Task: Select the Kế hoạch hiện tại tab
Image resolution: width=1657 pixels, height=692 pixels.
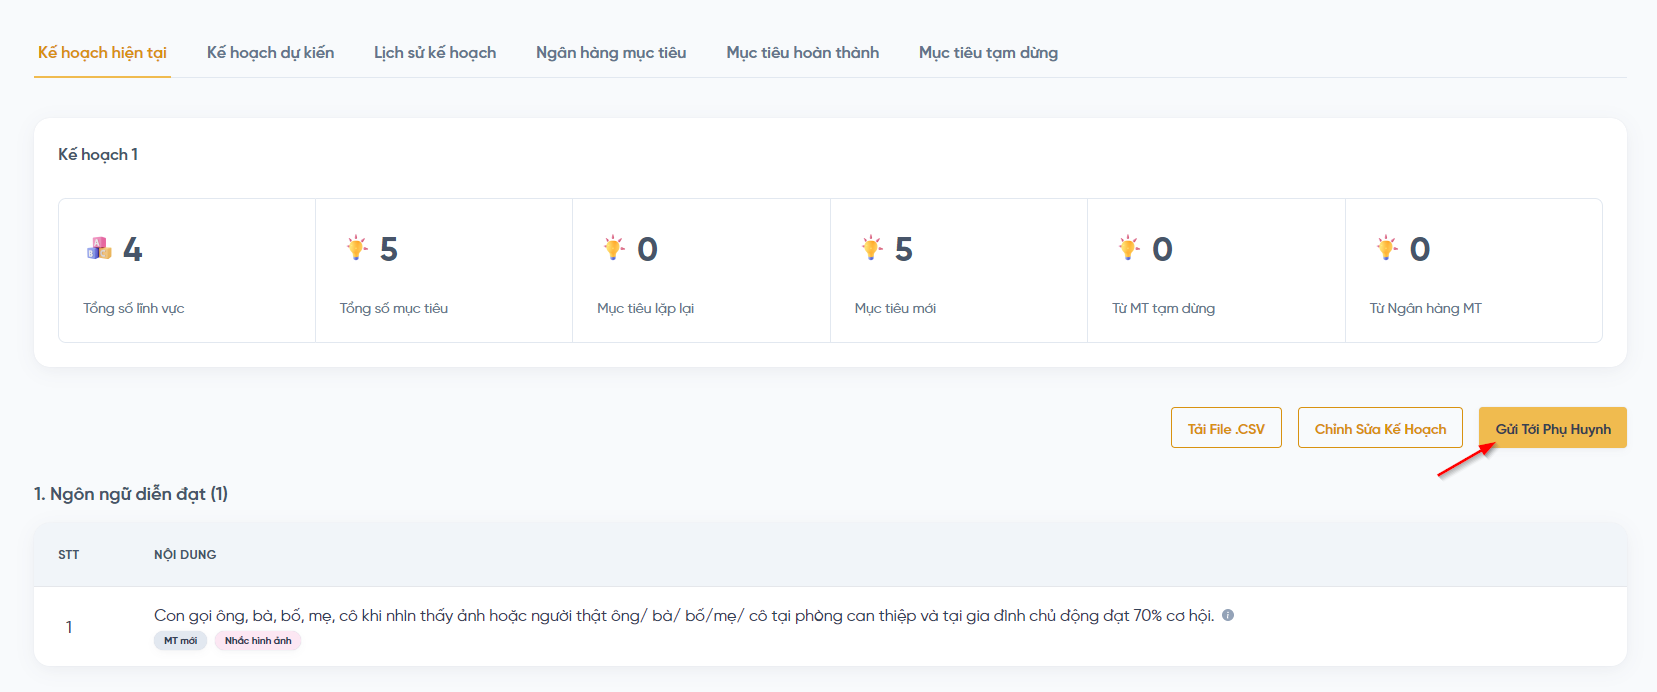Action: pos(102,53)
